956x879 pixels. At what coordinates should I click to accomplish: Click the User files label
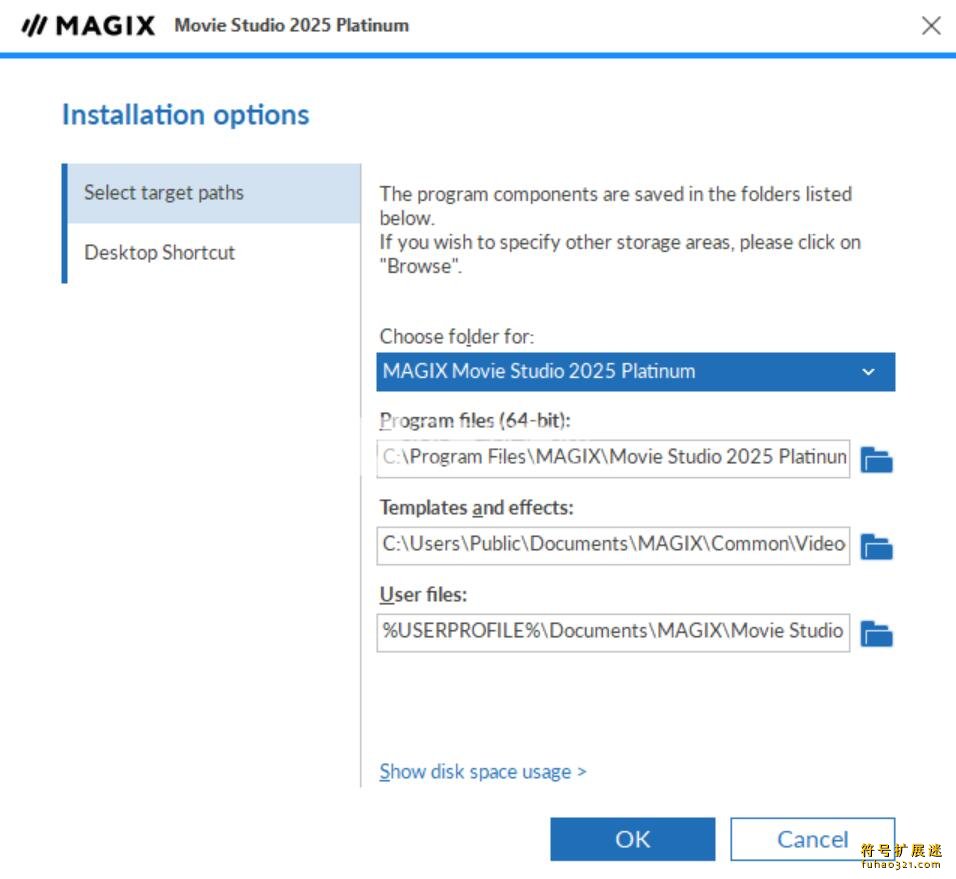pos(423,594)
